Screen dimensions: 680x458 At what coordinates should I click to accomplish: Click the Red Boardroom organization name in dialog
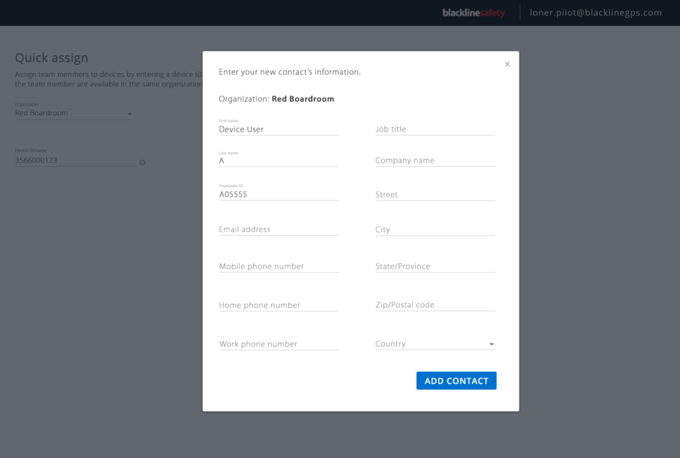[x=303, y=99]
